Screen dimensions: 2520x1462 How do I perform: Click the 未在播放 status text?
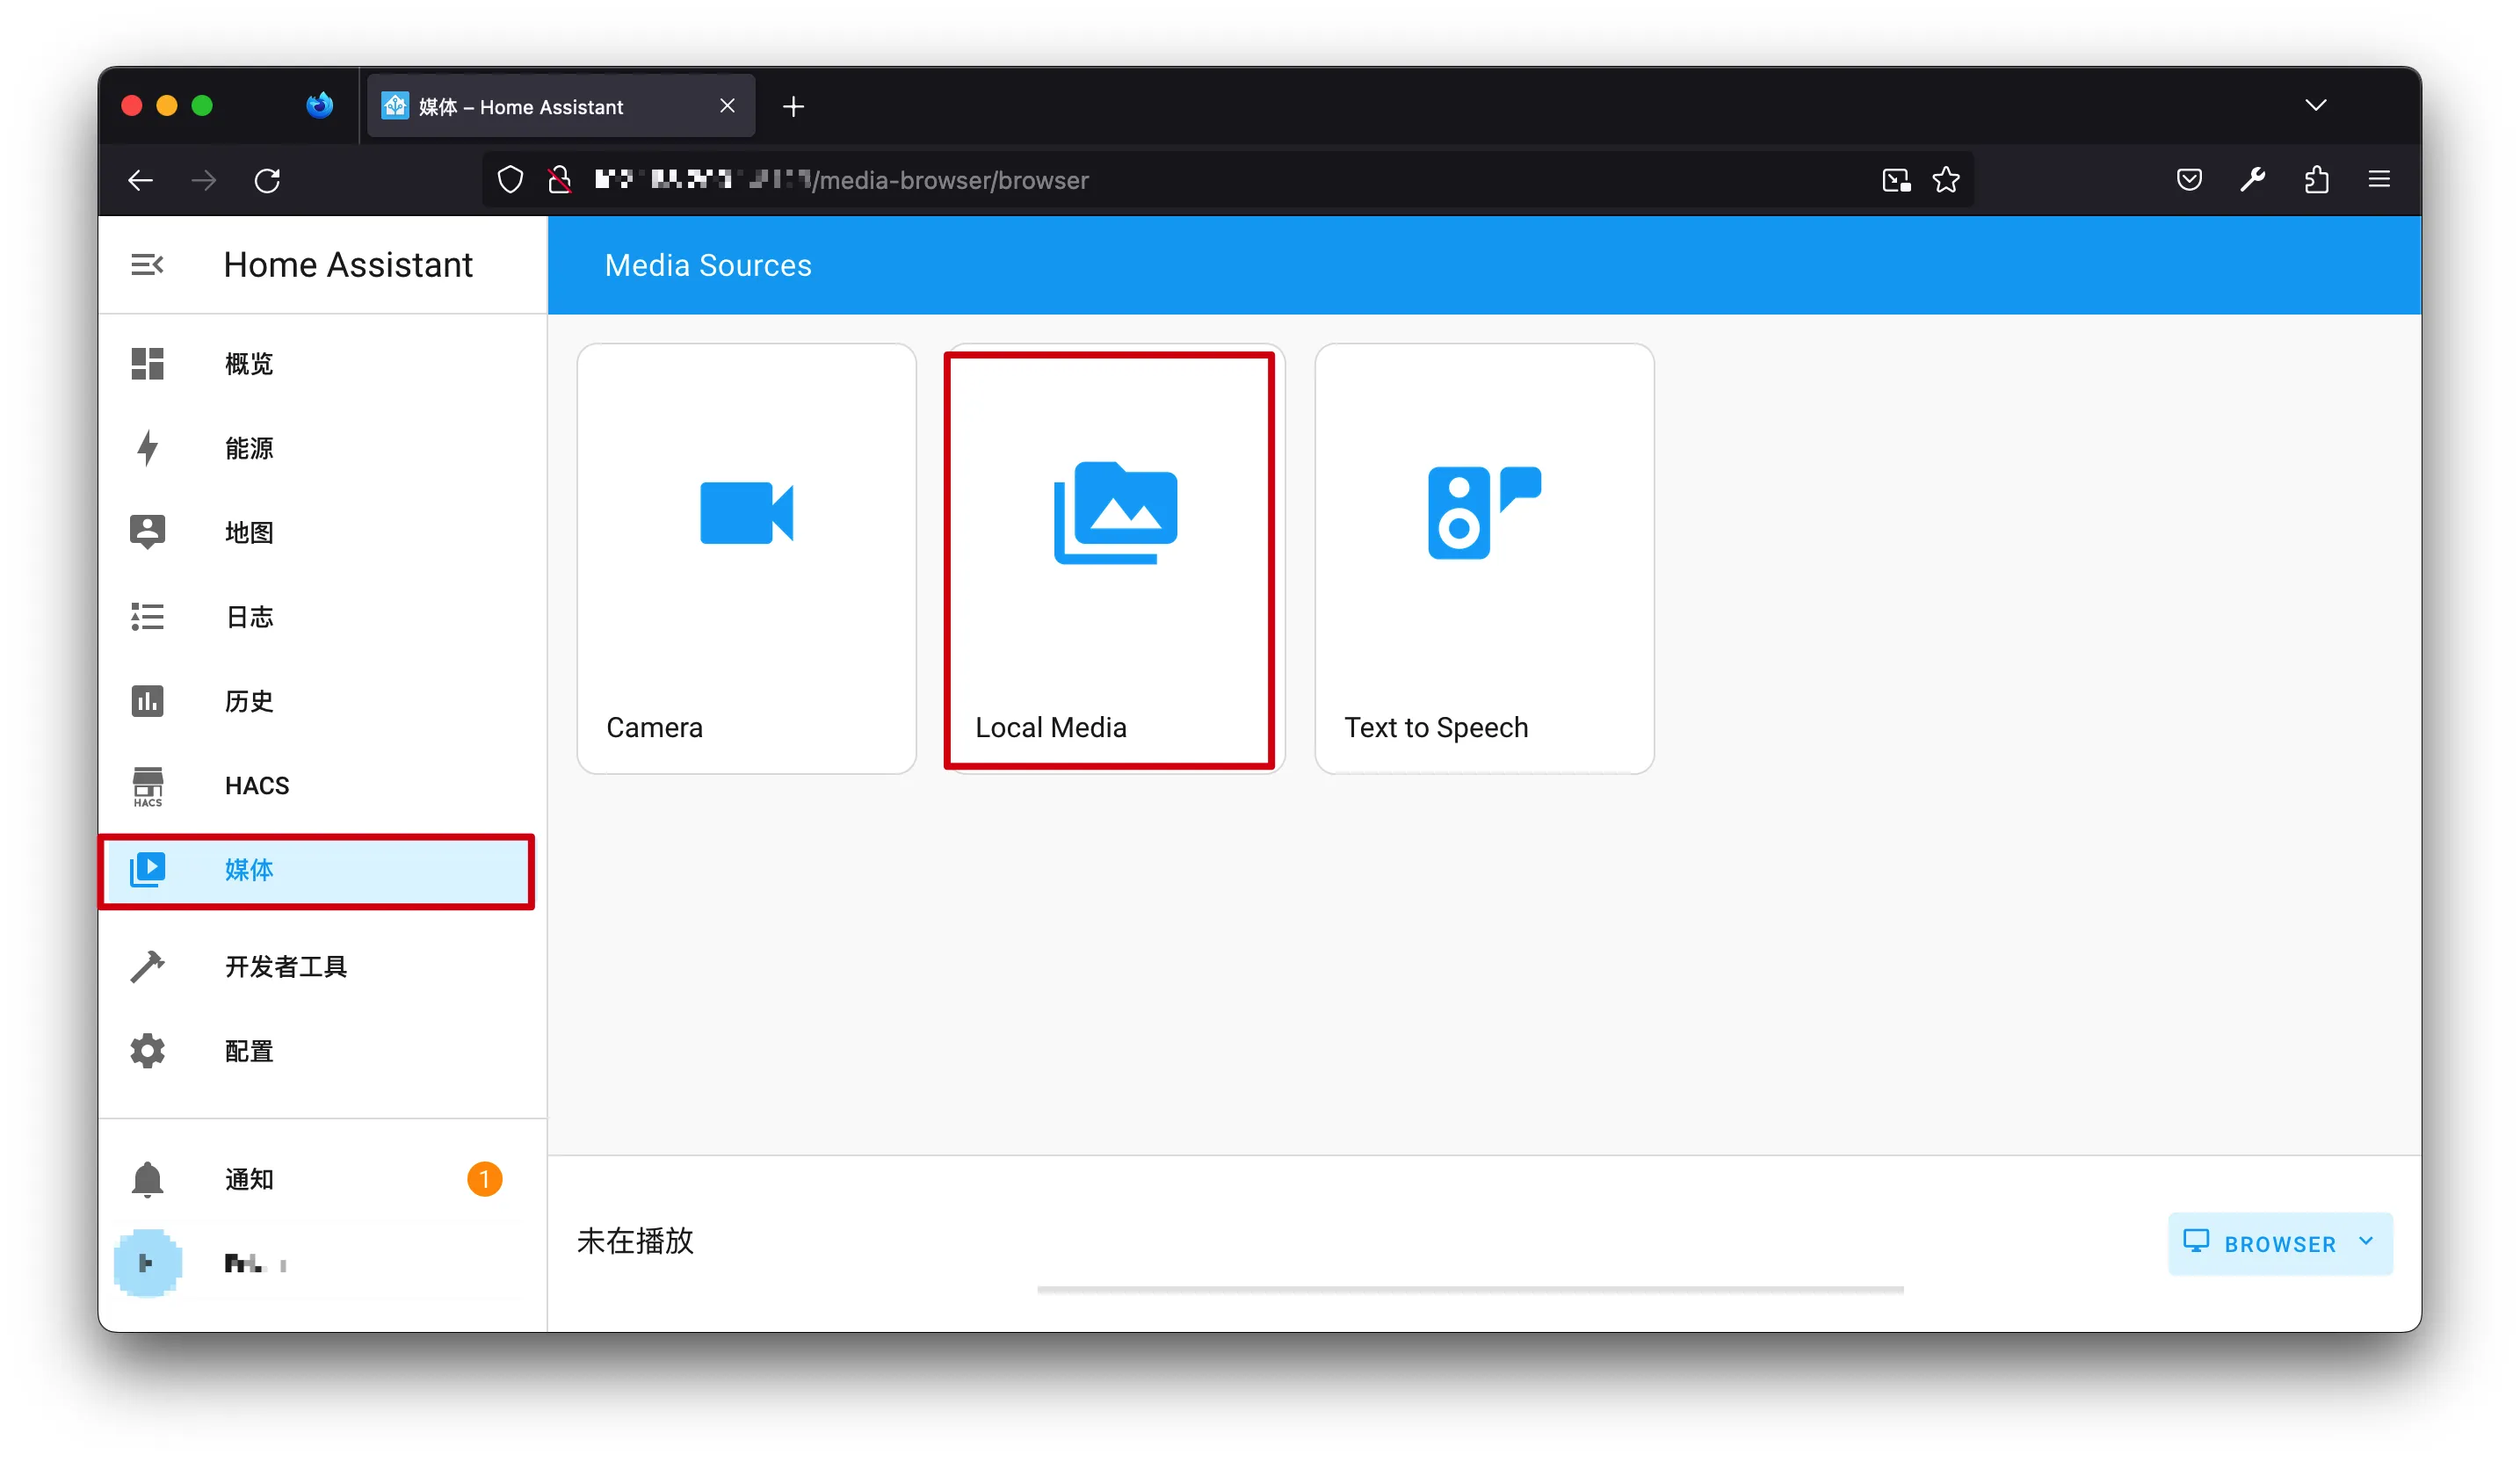pyautogui.click(x=635, y=1241)
